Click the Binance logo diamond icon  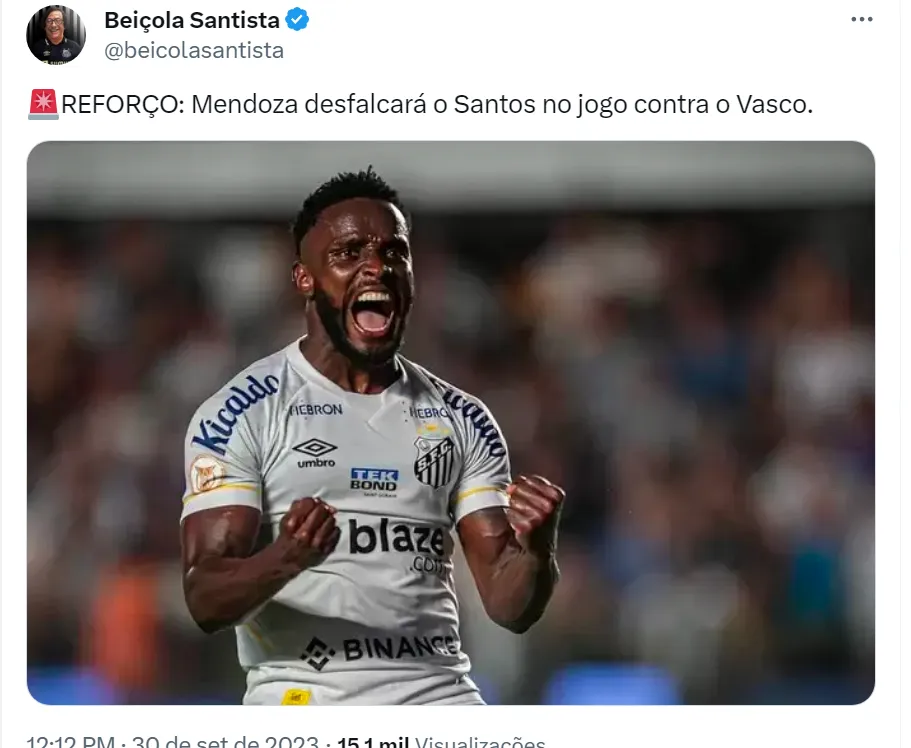tap(318, 653)
